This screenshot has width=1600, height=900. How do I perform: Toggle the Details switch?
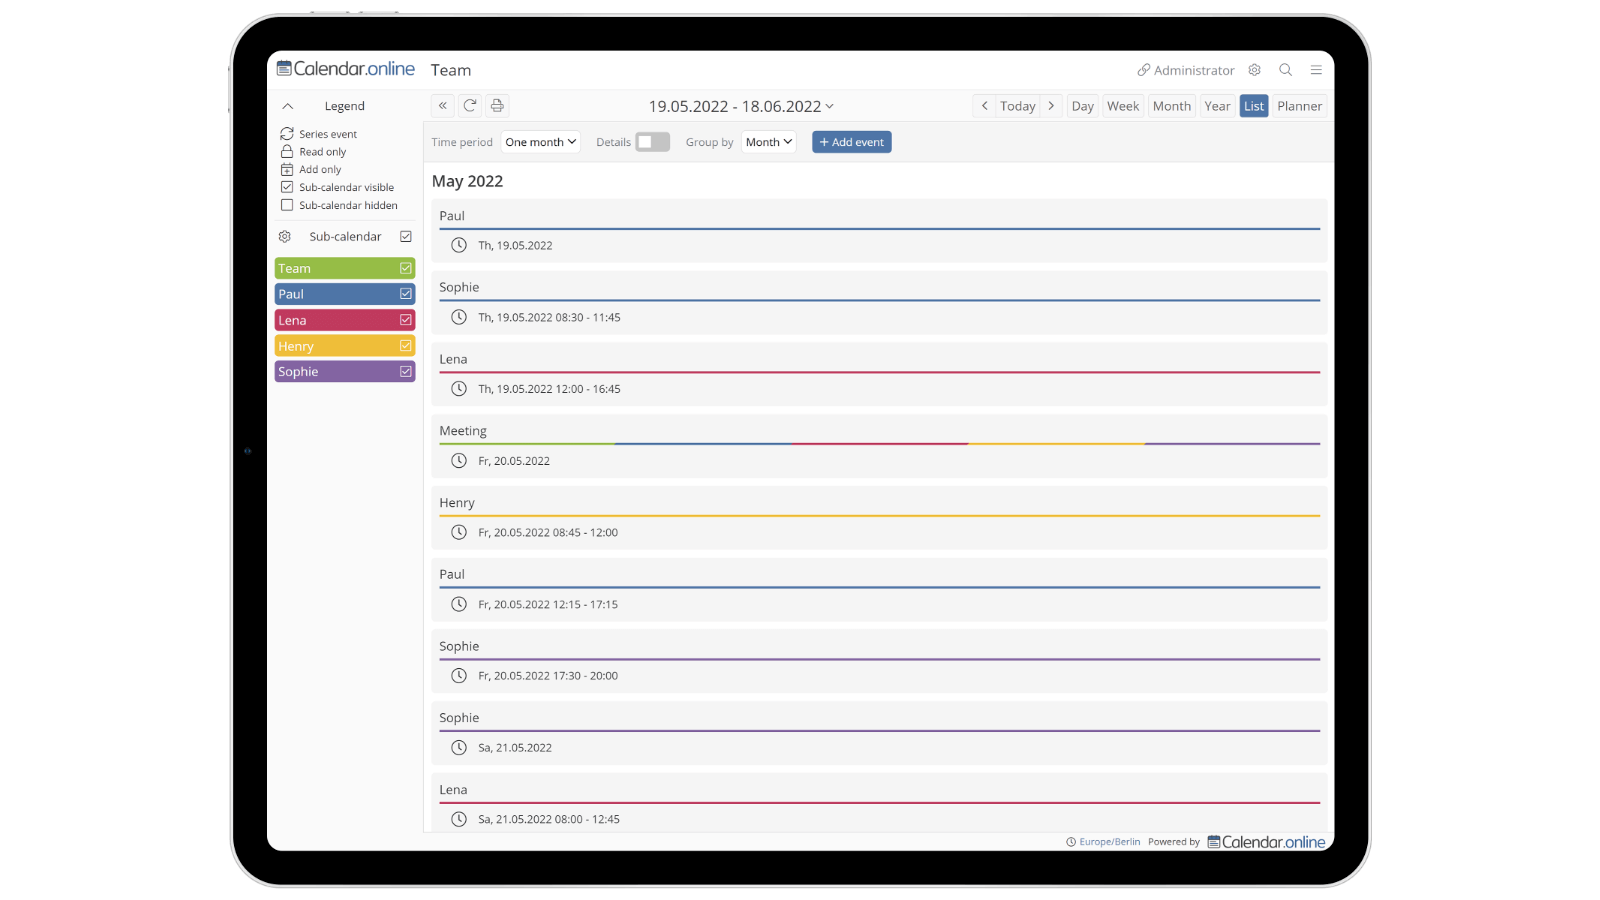[653, 142]
